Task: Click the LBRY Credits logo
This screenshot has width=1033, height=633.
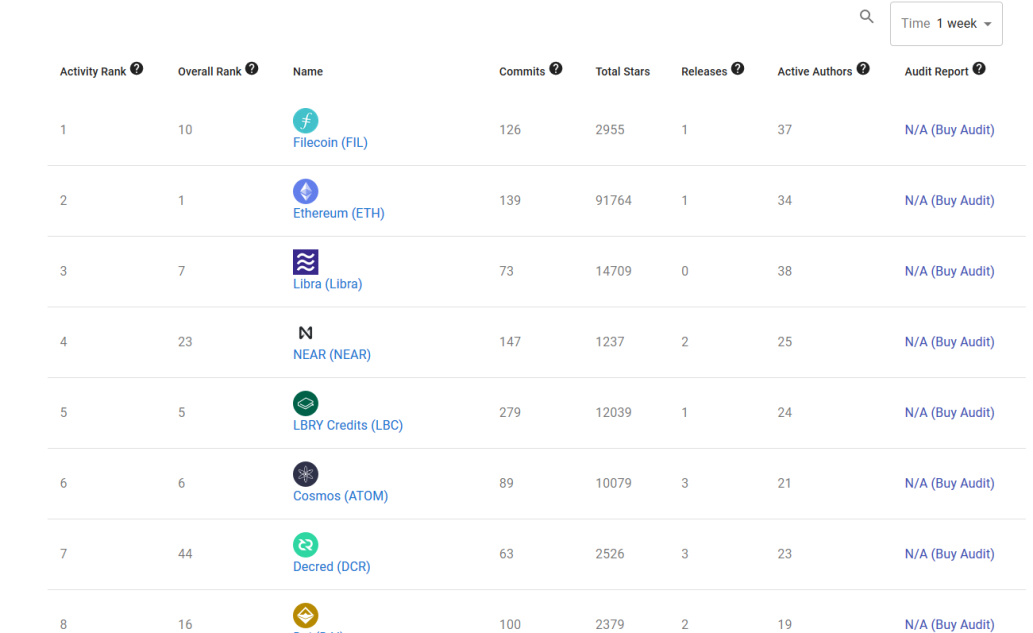Action: pos(306,403)
